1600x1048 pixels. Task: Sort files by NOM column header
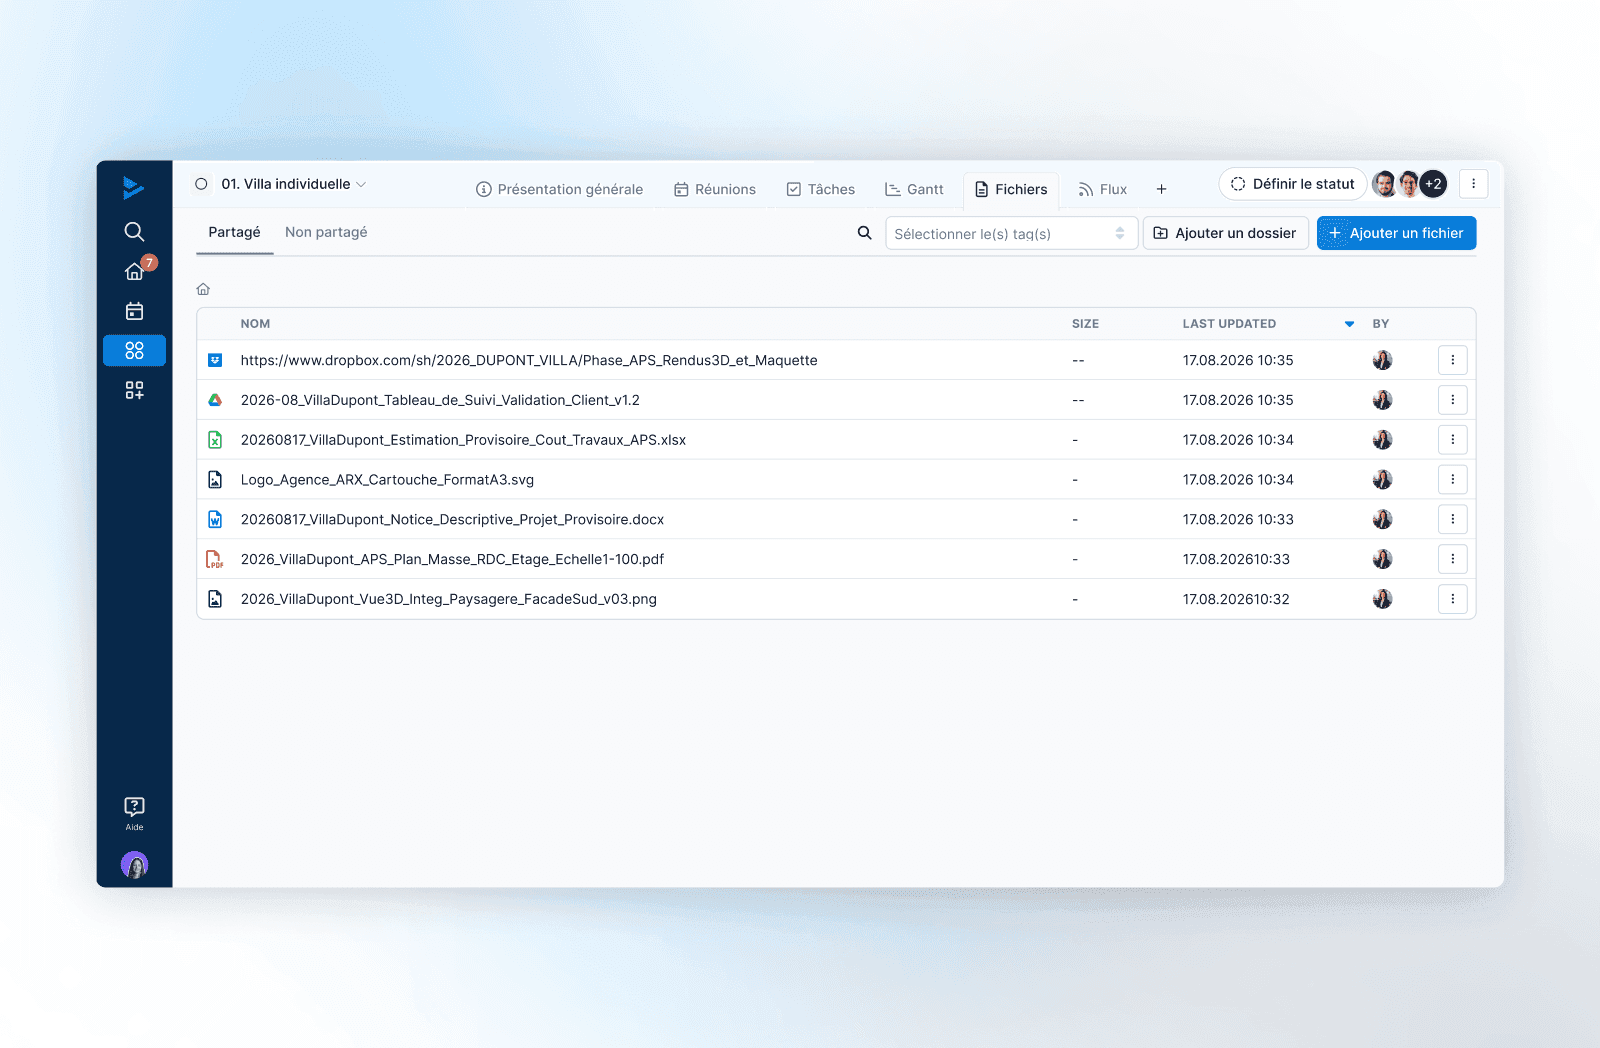click(x=255, y=324)
